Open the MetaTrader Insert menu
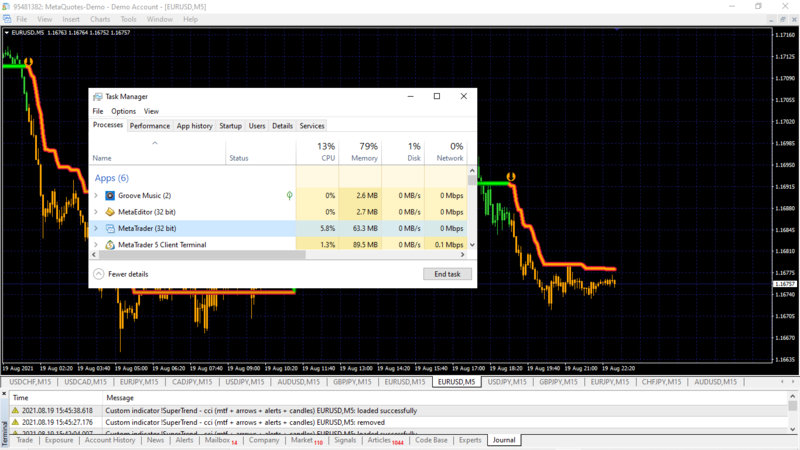This screenshot has width=800, height=450. click(71, 19)
